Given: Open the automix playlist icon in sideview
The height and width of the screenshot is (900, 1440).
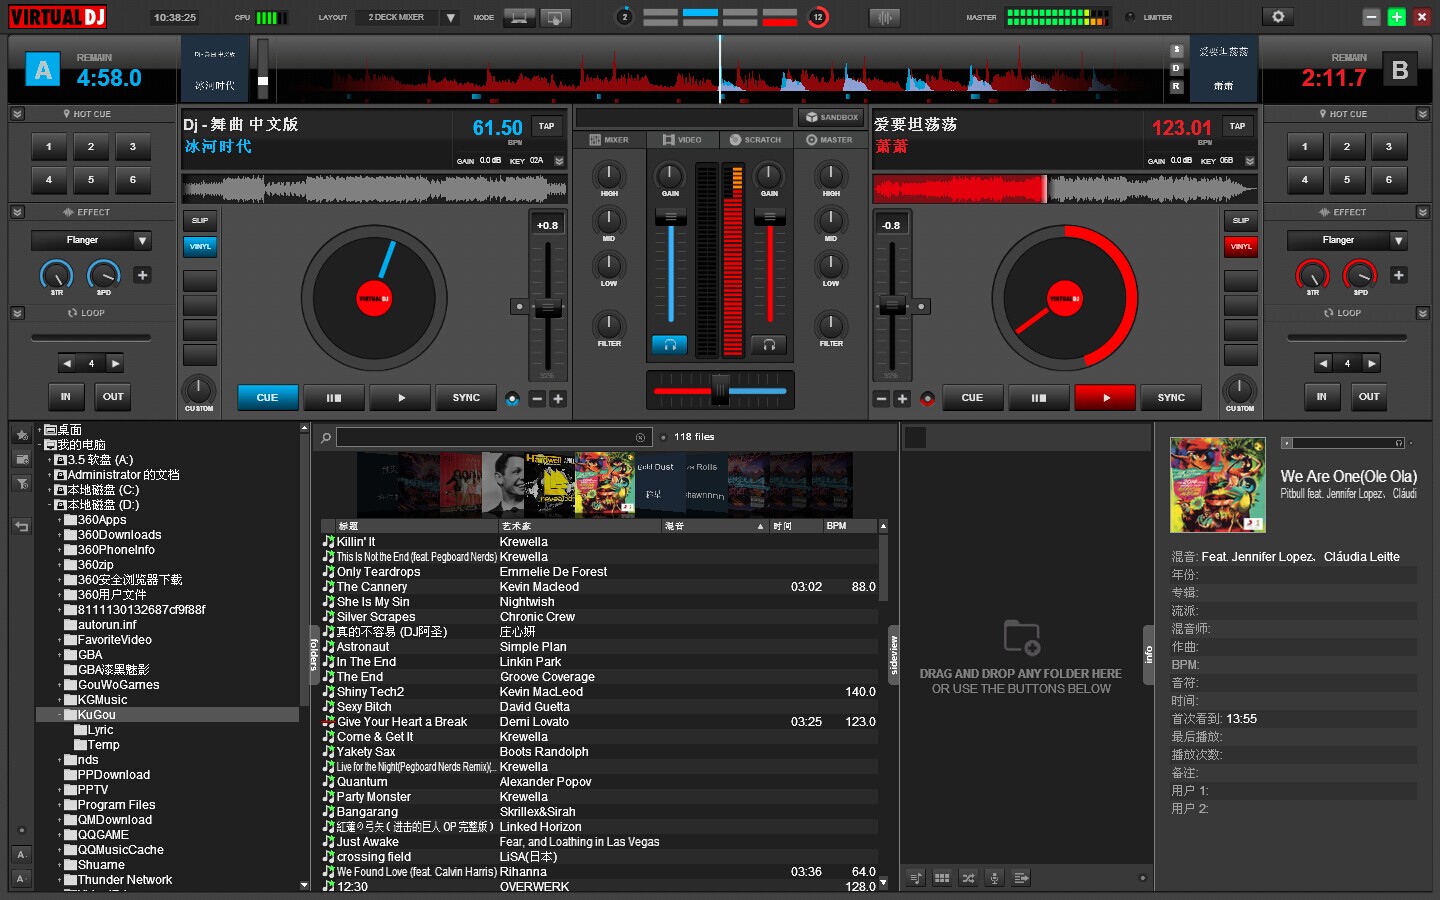Looking at the screenshot, I should tap(916, 878).
